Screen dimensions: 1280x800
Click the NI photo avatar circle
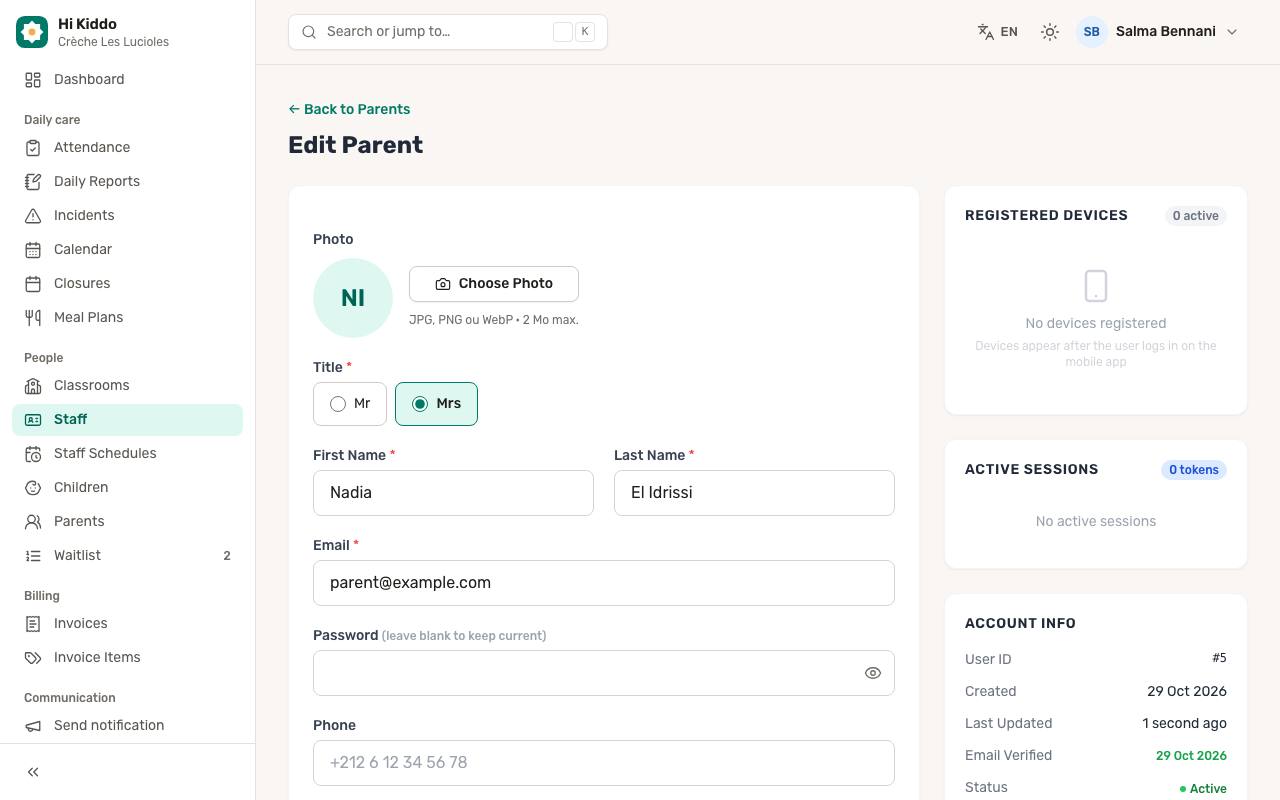click(353, 298)
